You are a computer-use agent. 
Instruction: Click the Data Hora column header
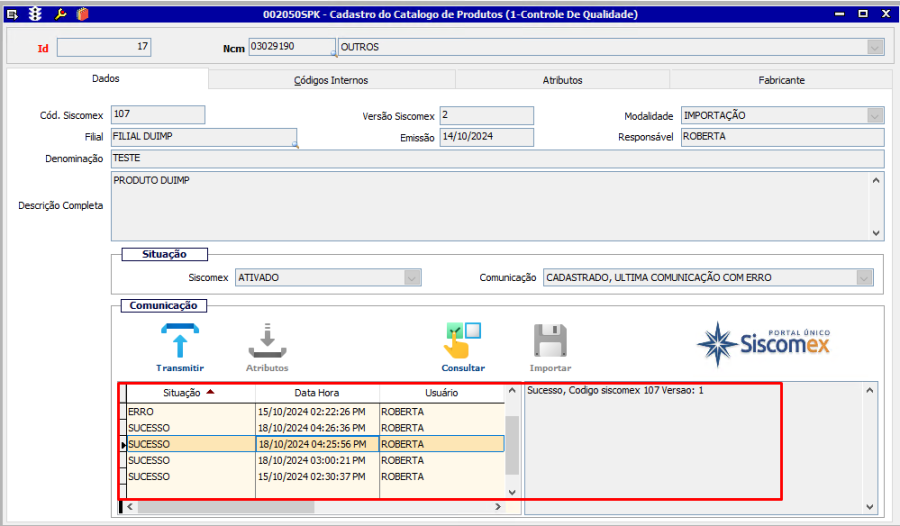coord(318,393)
